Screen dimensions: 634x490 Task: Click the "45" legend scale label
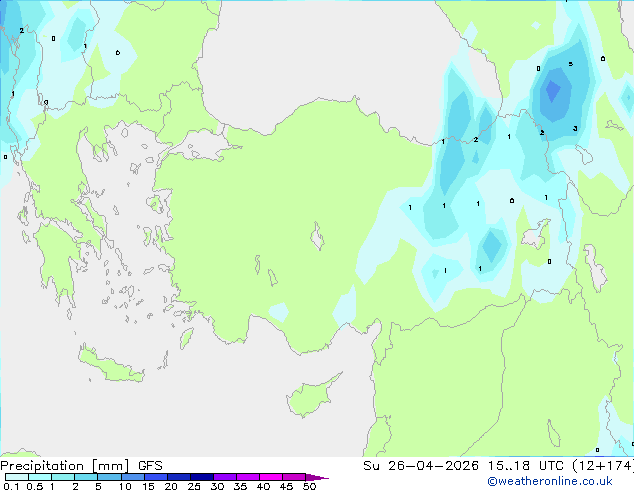pyautogui.click(x=286, y=486)
